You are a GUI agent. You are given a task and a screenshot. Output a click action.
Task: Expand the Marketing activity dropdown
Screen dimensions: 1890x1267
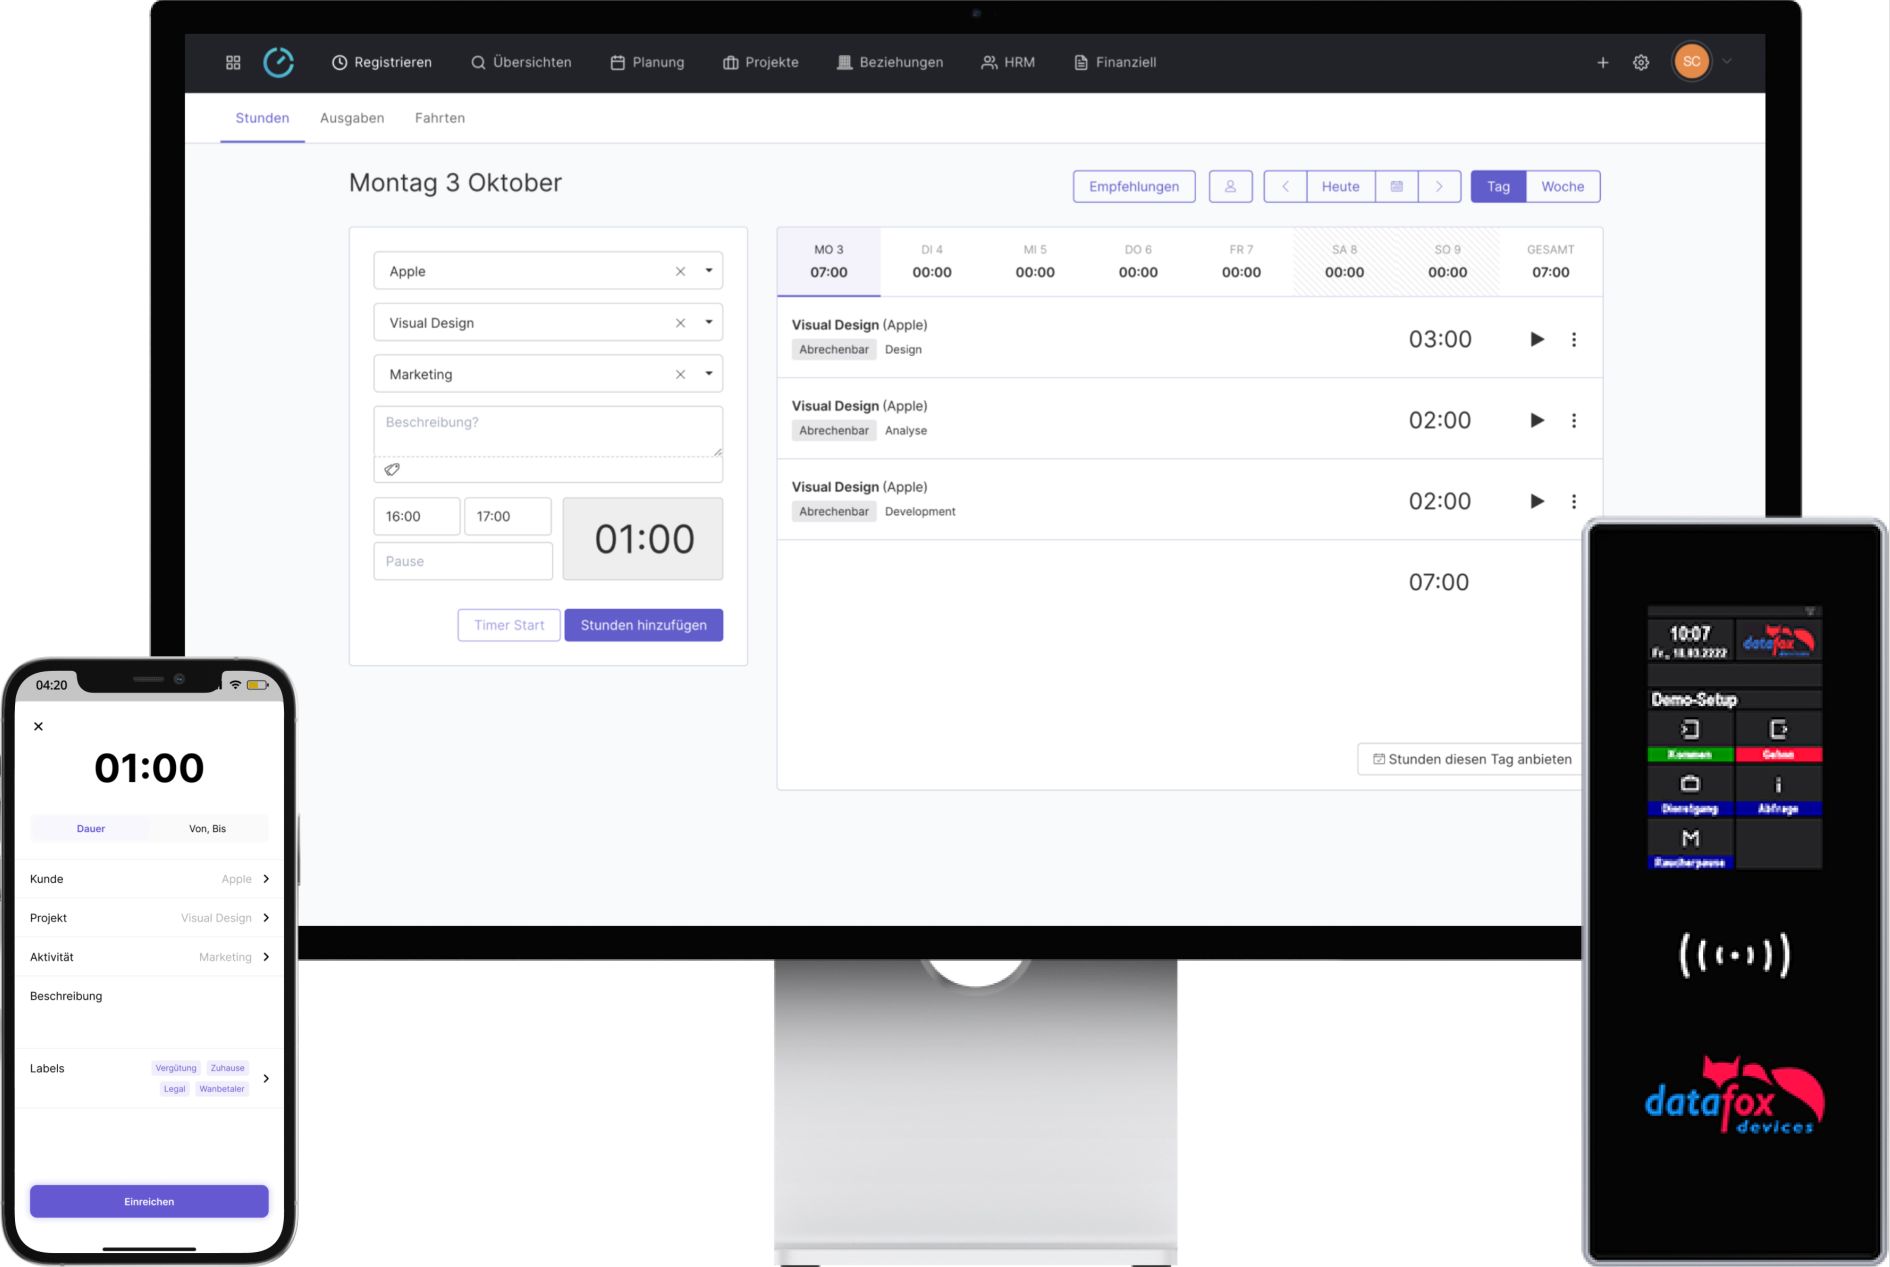pos(709,374)
